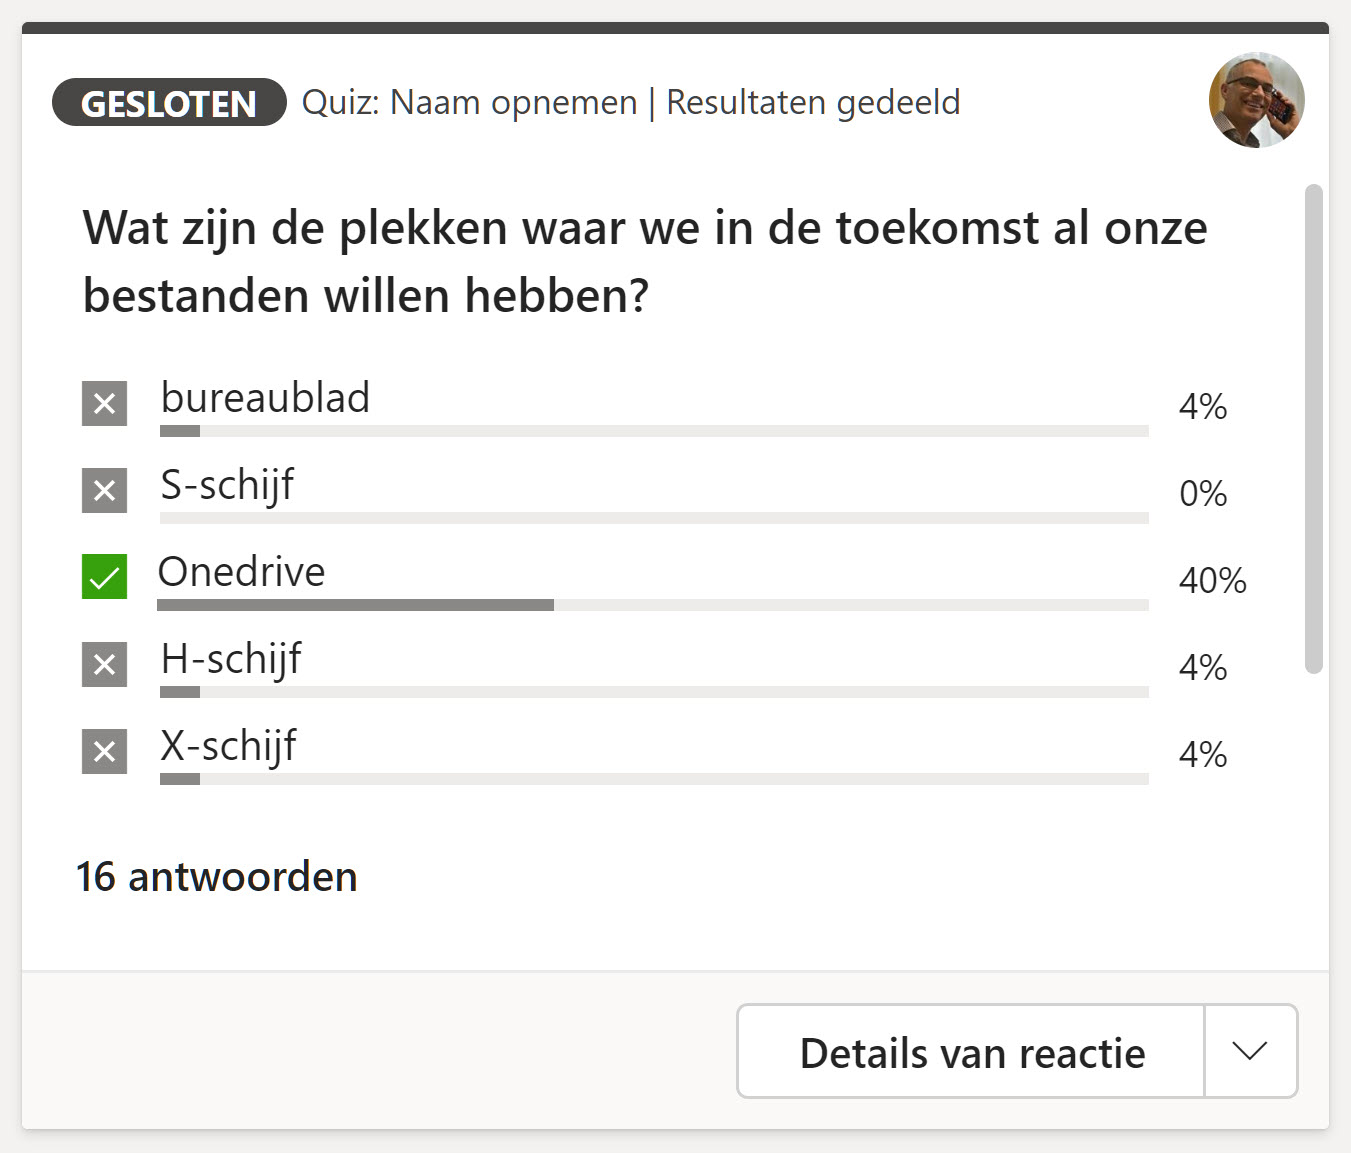This screenshot has height=1153, width=1351.
Task: Open the profile picture in the top right
Action: [1256, 100]
